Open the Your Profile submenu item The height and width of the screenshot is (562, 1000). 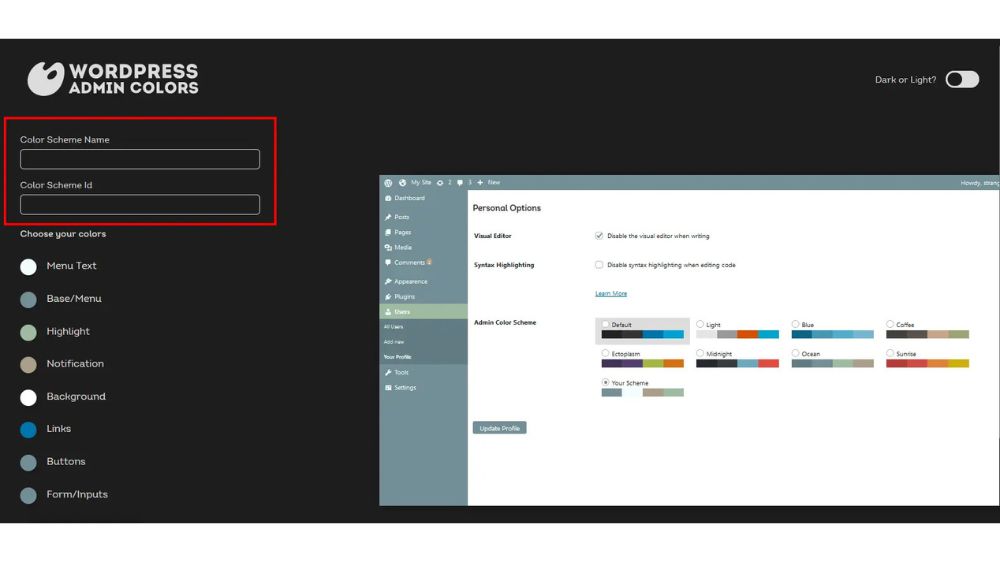click(x=397, y=357)
